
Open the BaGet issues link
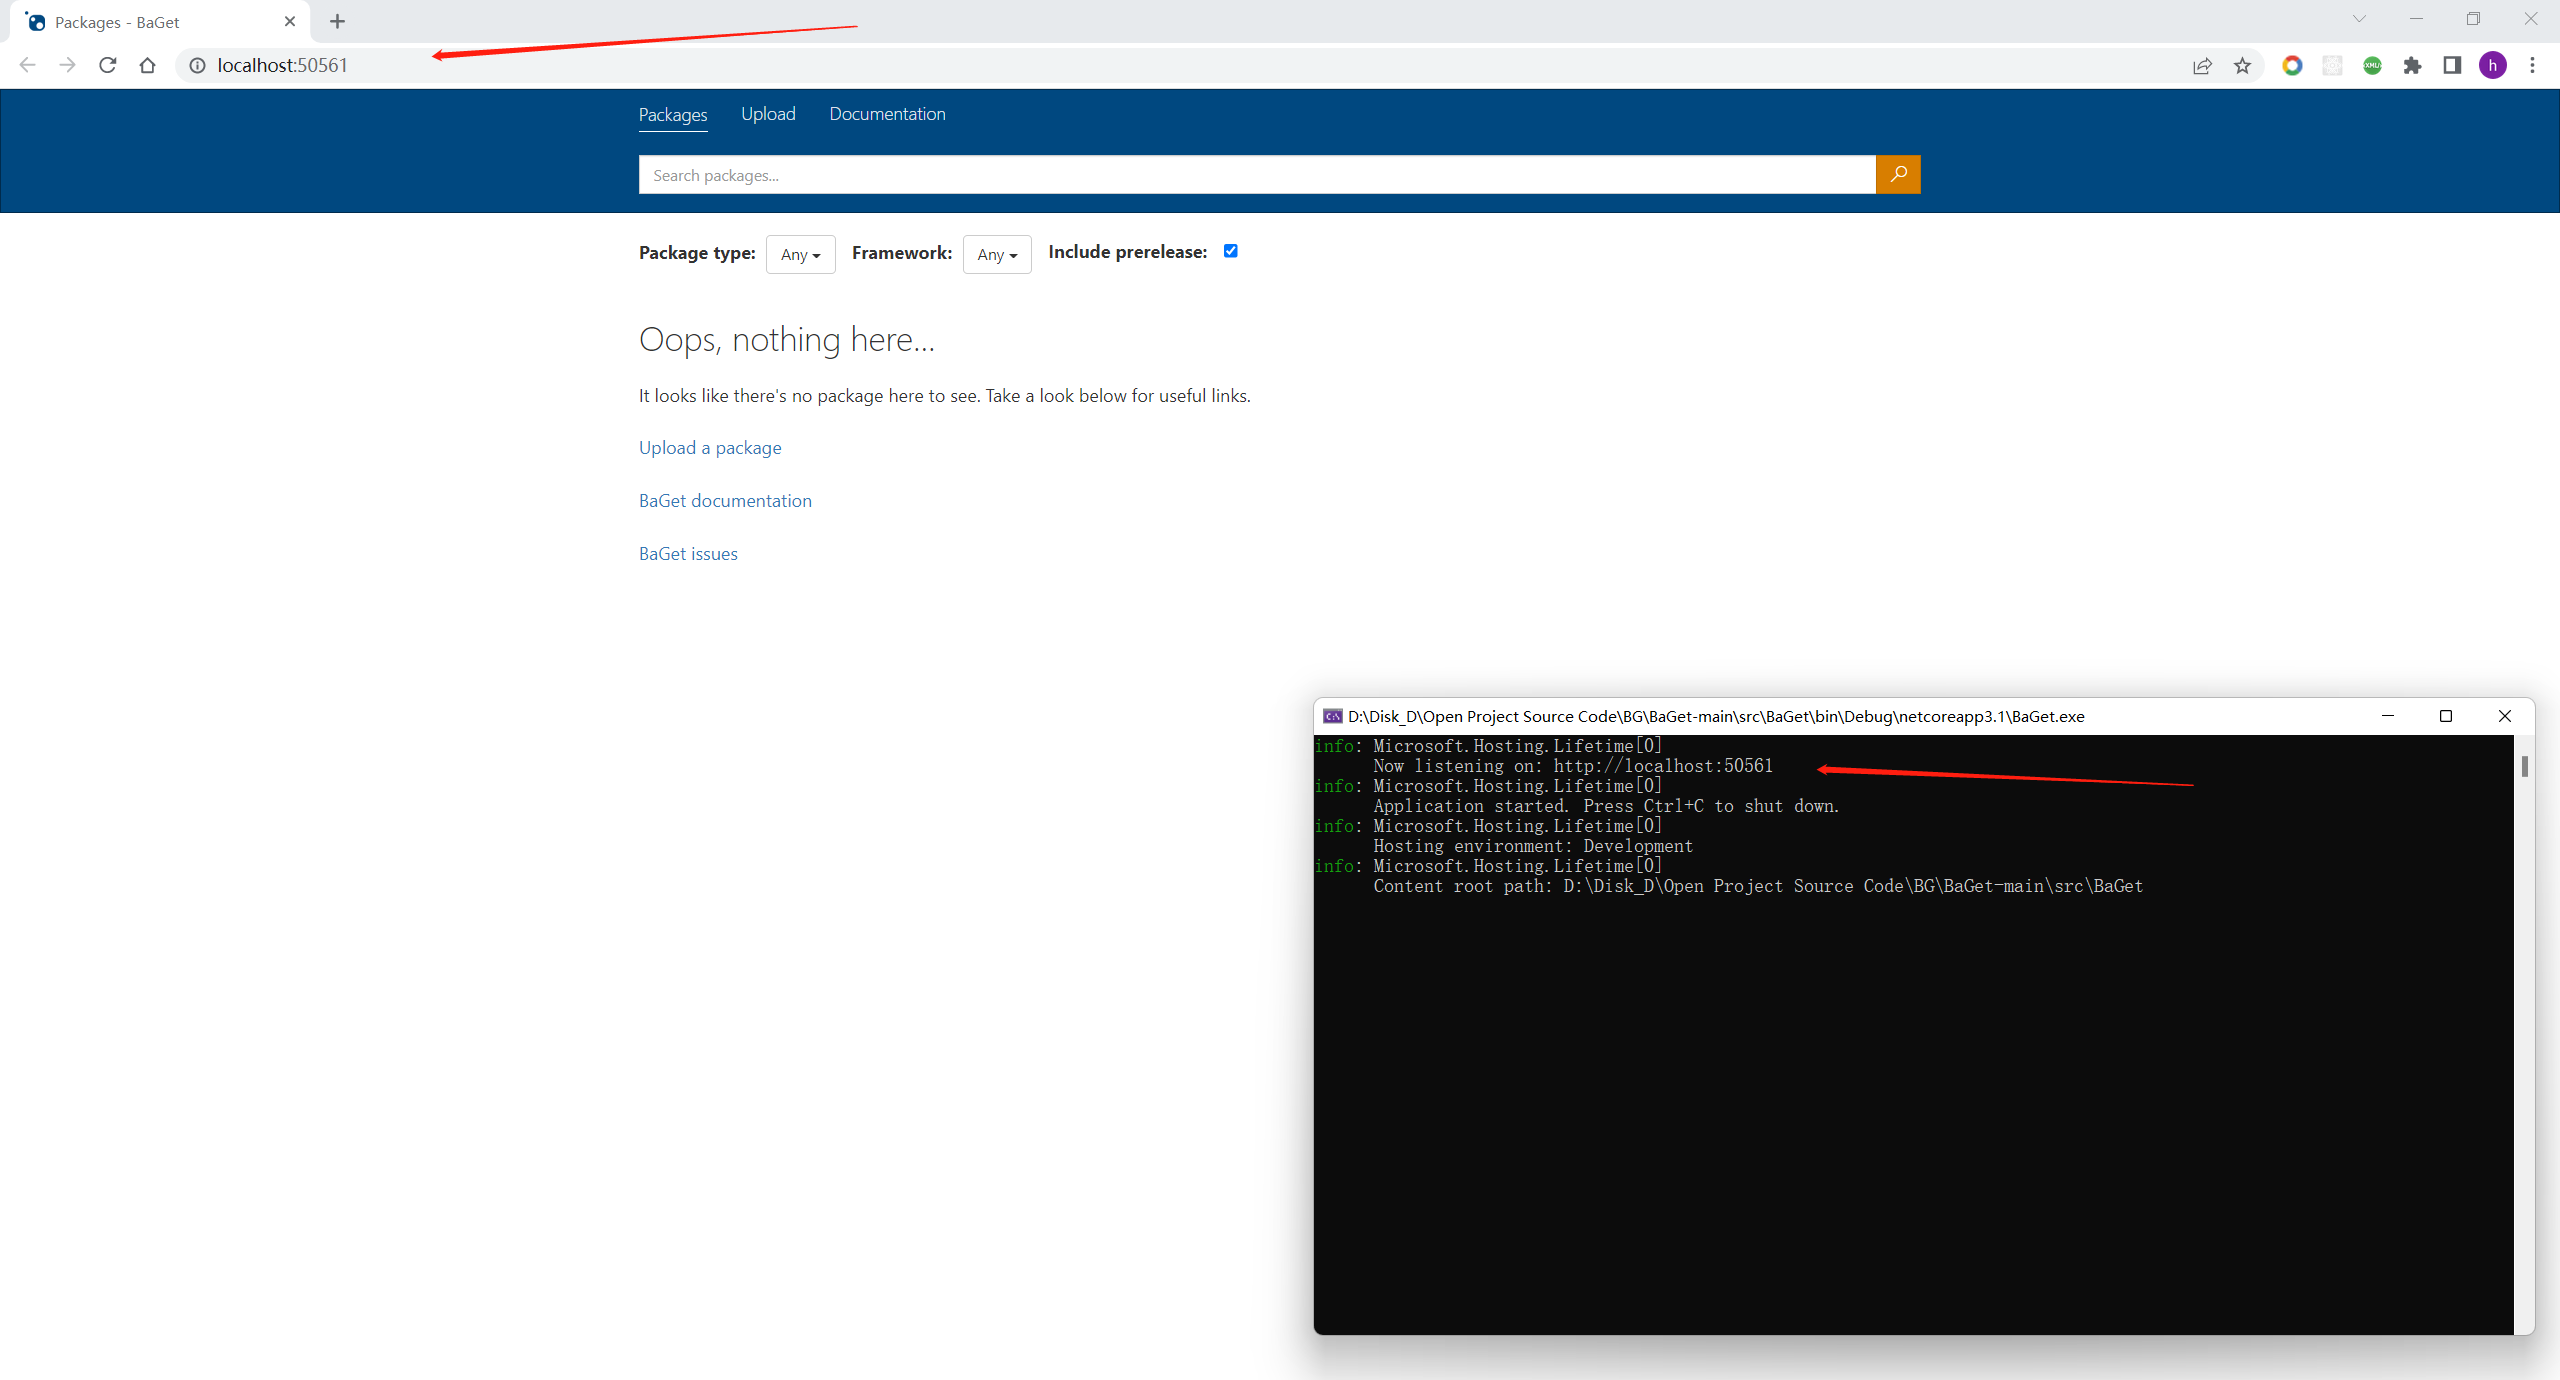(688, 554)
